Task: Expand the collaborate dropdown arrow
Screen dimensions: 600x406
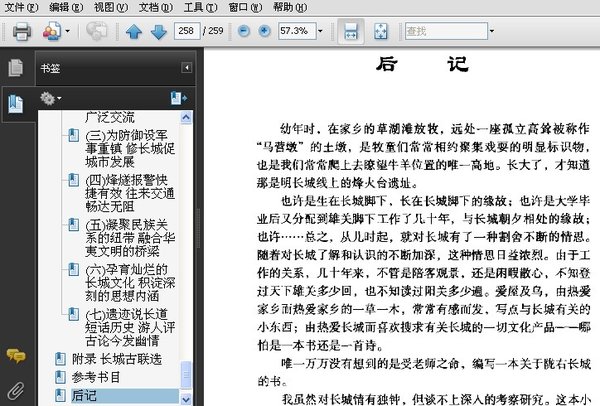Action: click(68, 31)
